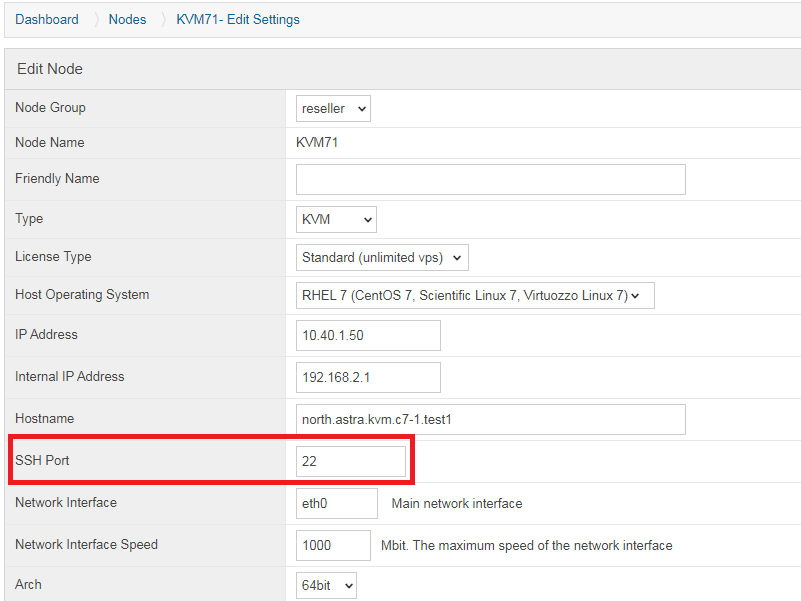Open the Arch dropdown showing 64bit

[325, 584]
